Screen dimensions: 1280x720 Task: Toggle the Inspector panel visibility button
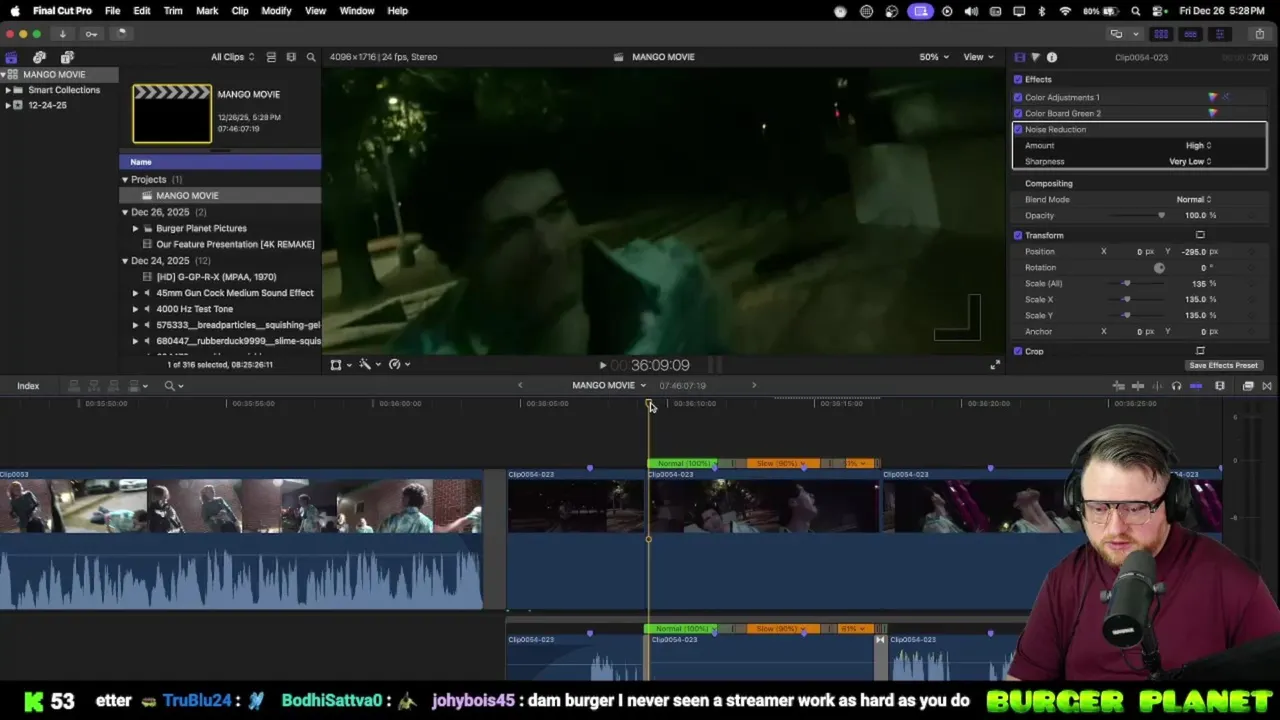1219,34
